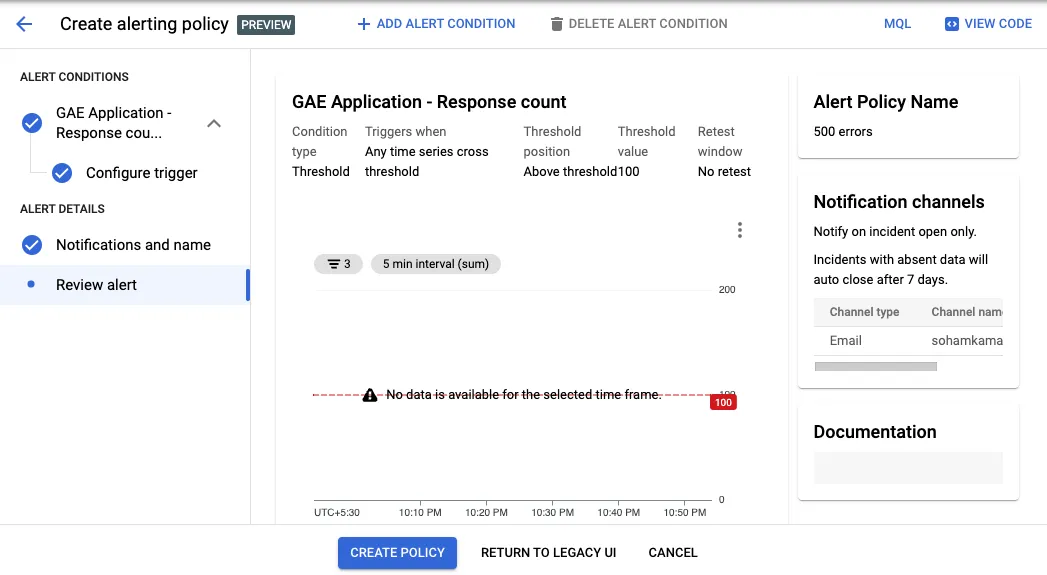Click the filter chip showing 3
The image size is (1047, 575).
[x=339, y=264]
